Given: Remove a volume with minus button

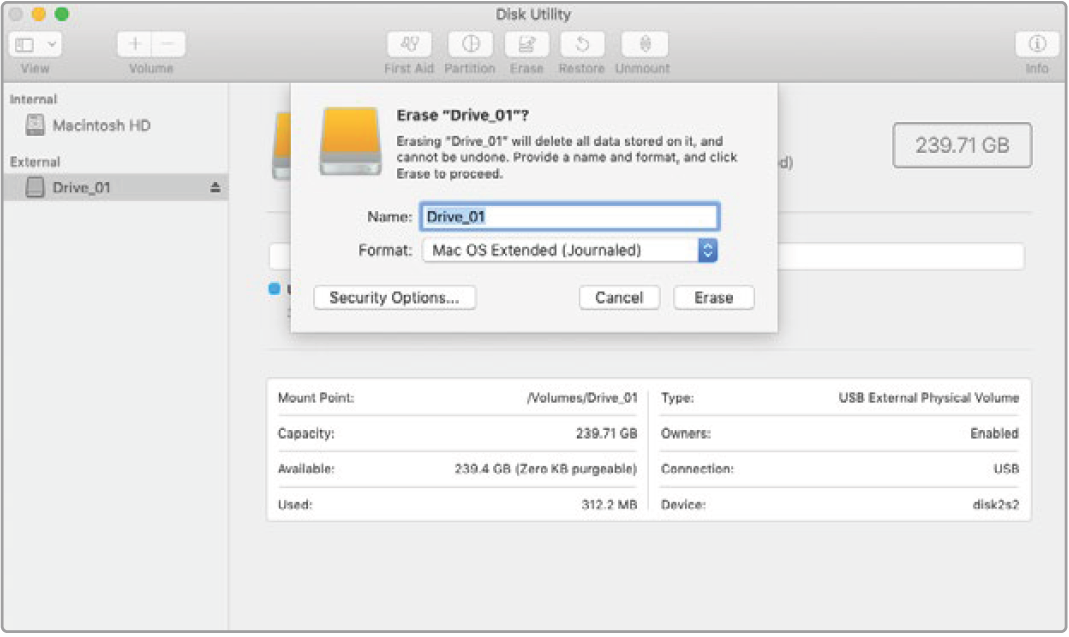Looking at the screenshot, I should tap(168, 44).
